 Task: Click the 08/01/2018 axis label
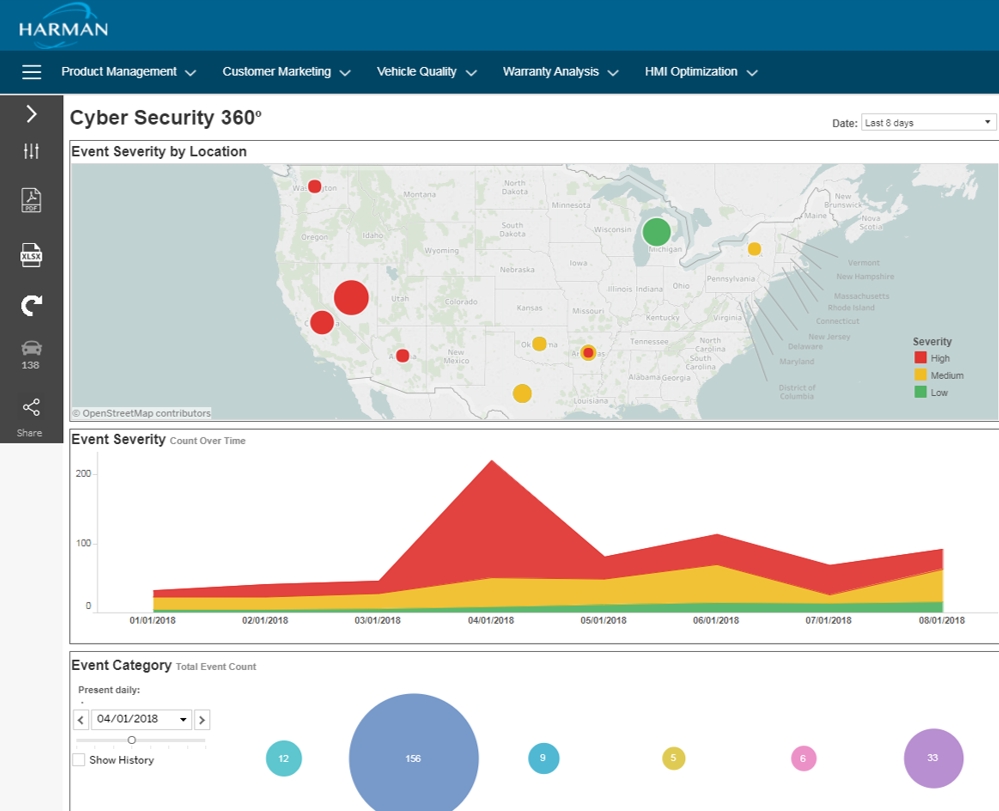942,620
